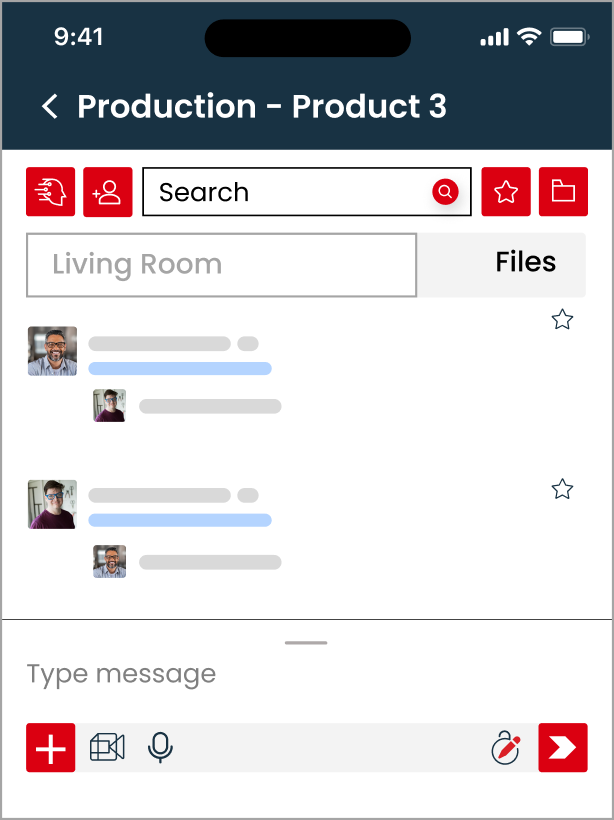Send the message with the arrow button

click(x=562, y=747)
